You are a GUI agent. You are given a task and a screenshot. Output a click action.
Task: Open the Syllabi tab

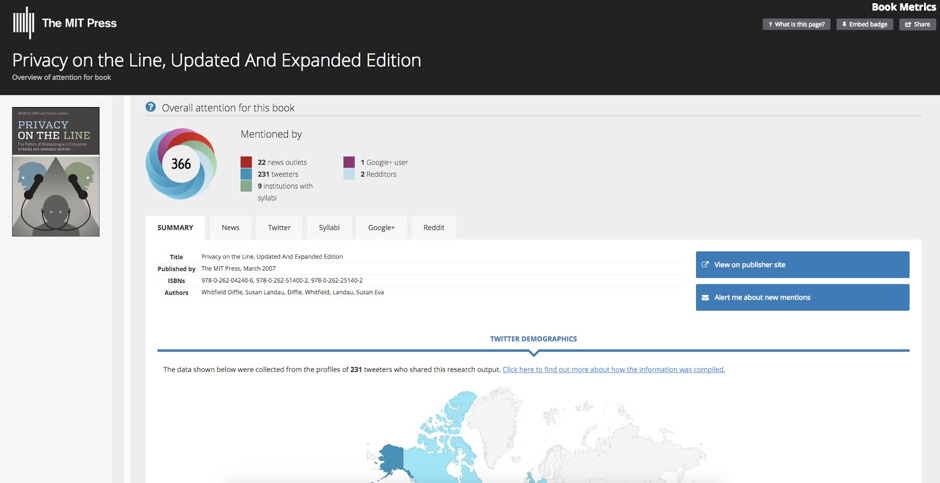pos(329,228)
